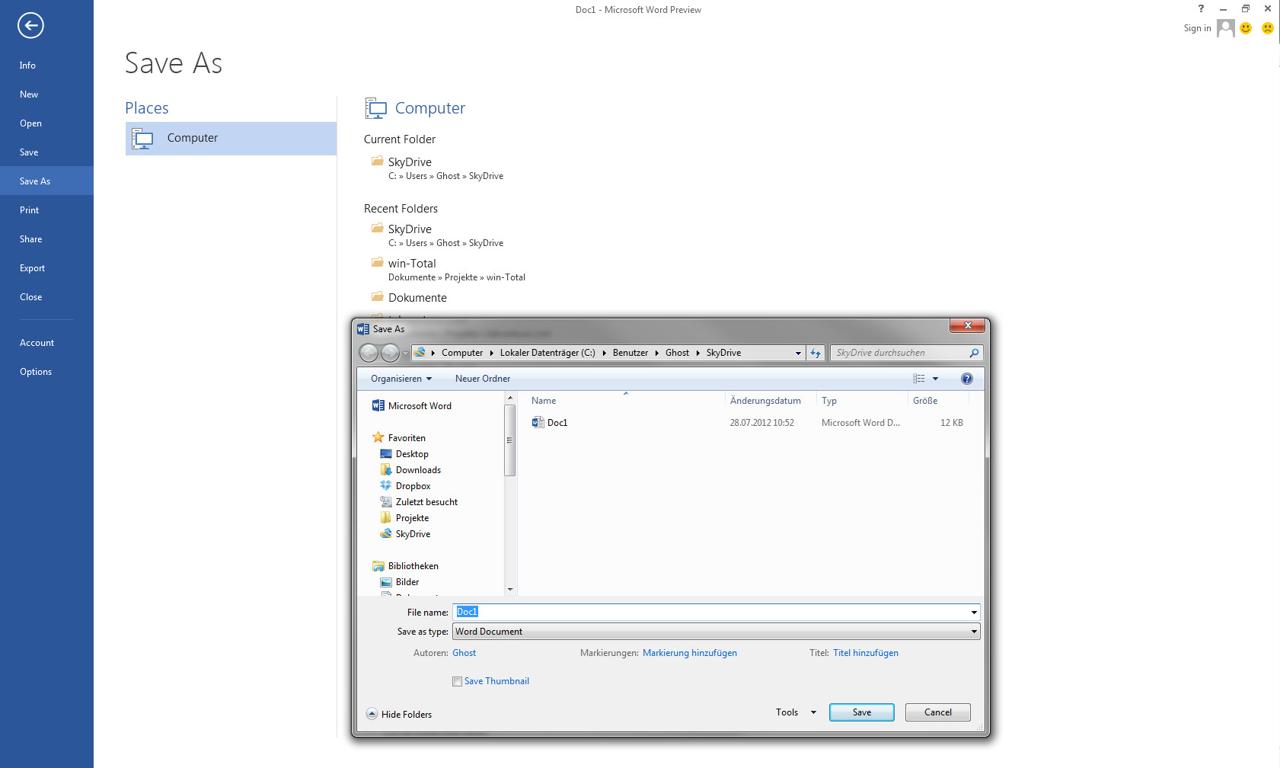Expand the address bar previous locations dropdown
This screenshot has height=768, width=1280.
point(797,353)
